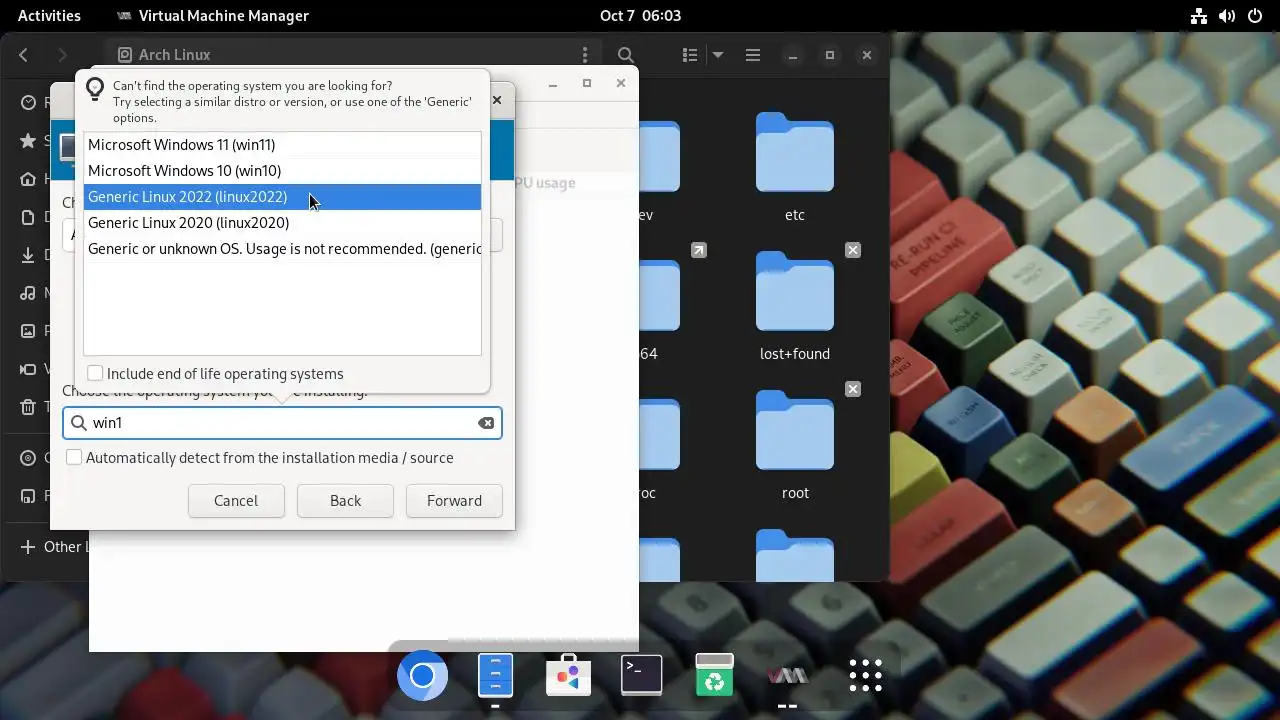Open the Terminal from dock
This screenshot has width=1280, height=720.
[x=641, y=677]
